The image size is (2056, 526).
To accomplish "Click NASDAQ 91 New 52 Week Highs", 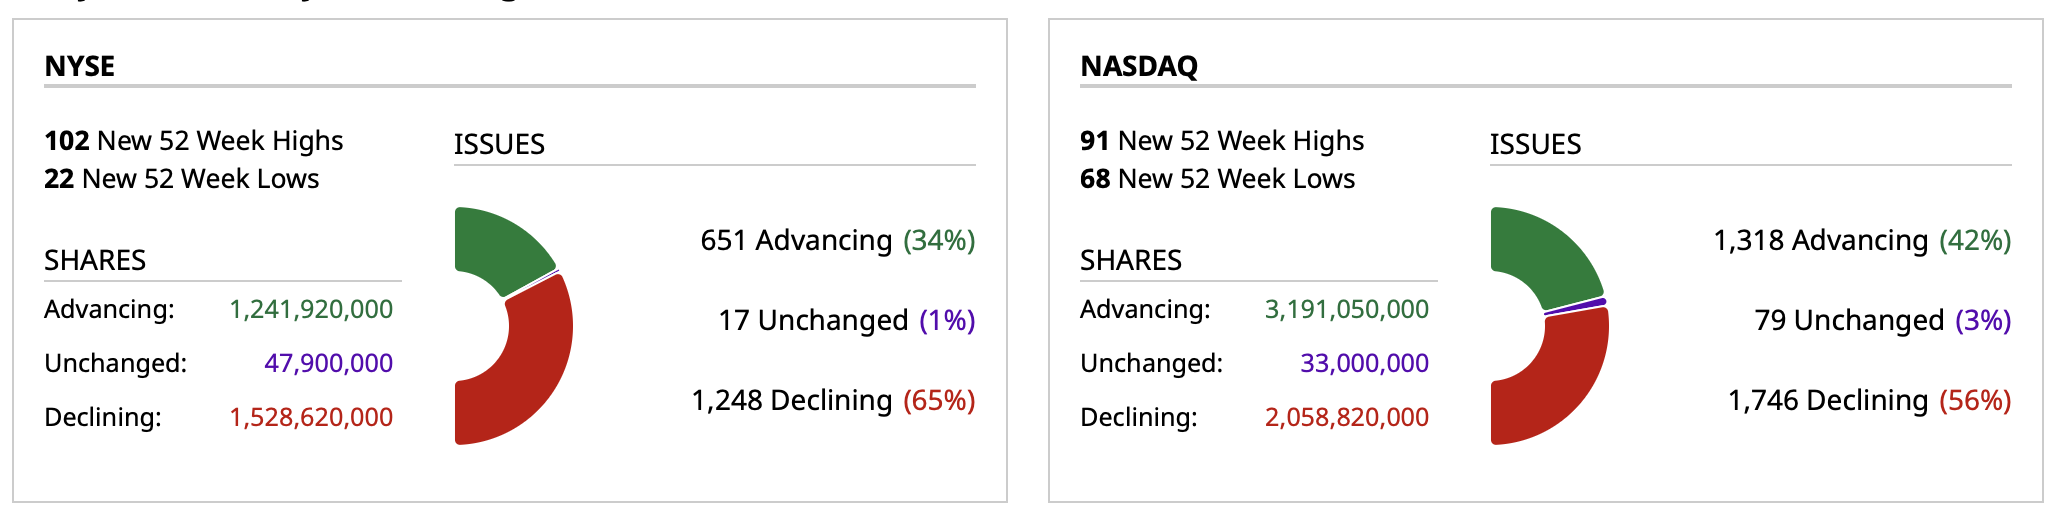I will [x=1222, y=141].
